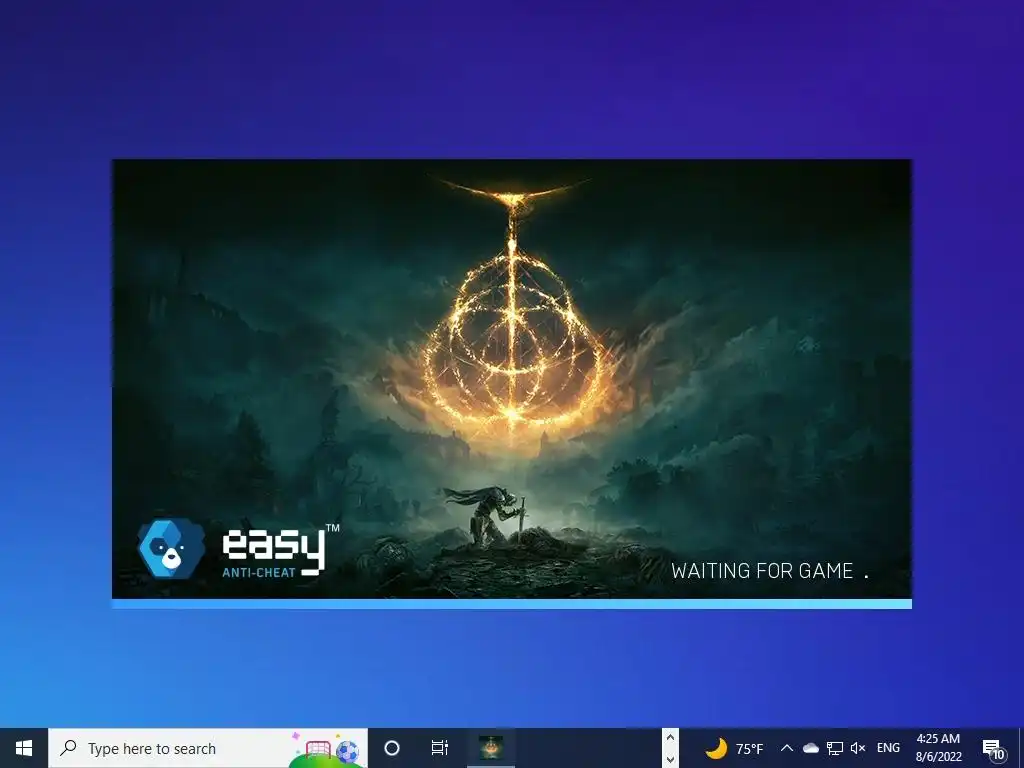Click the Elden Ring splash artwork
Viewport: 1024px width, 768px height.
coord(512,379)
